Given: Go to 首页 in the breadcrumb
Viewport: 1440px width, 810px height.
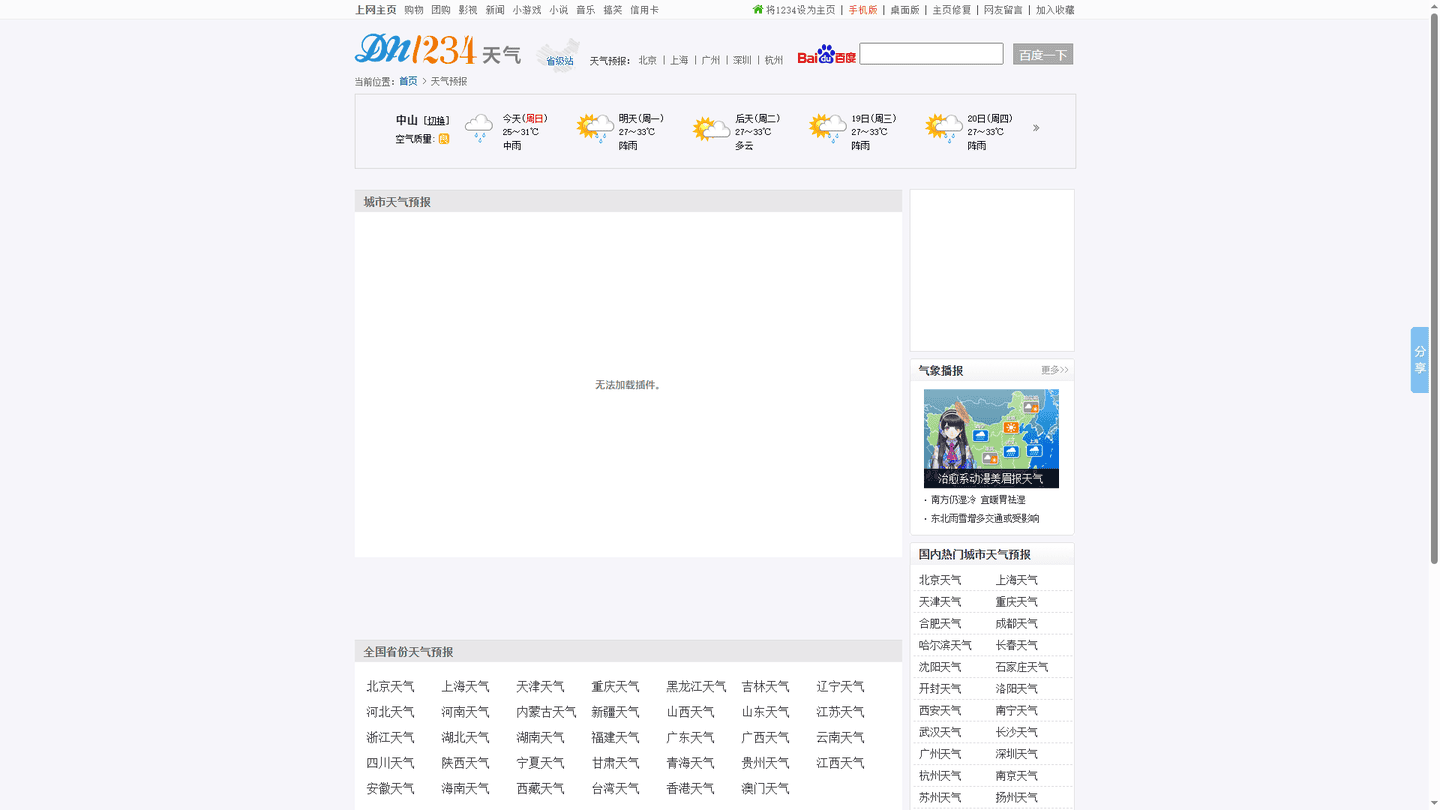Looking at the screenshot, I should (x=408, y=81).
